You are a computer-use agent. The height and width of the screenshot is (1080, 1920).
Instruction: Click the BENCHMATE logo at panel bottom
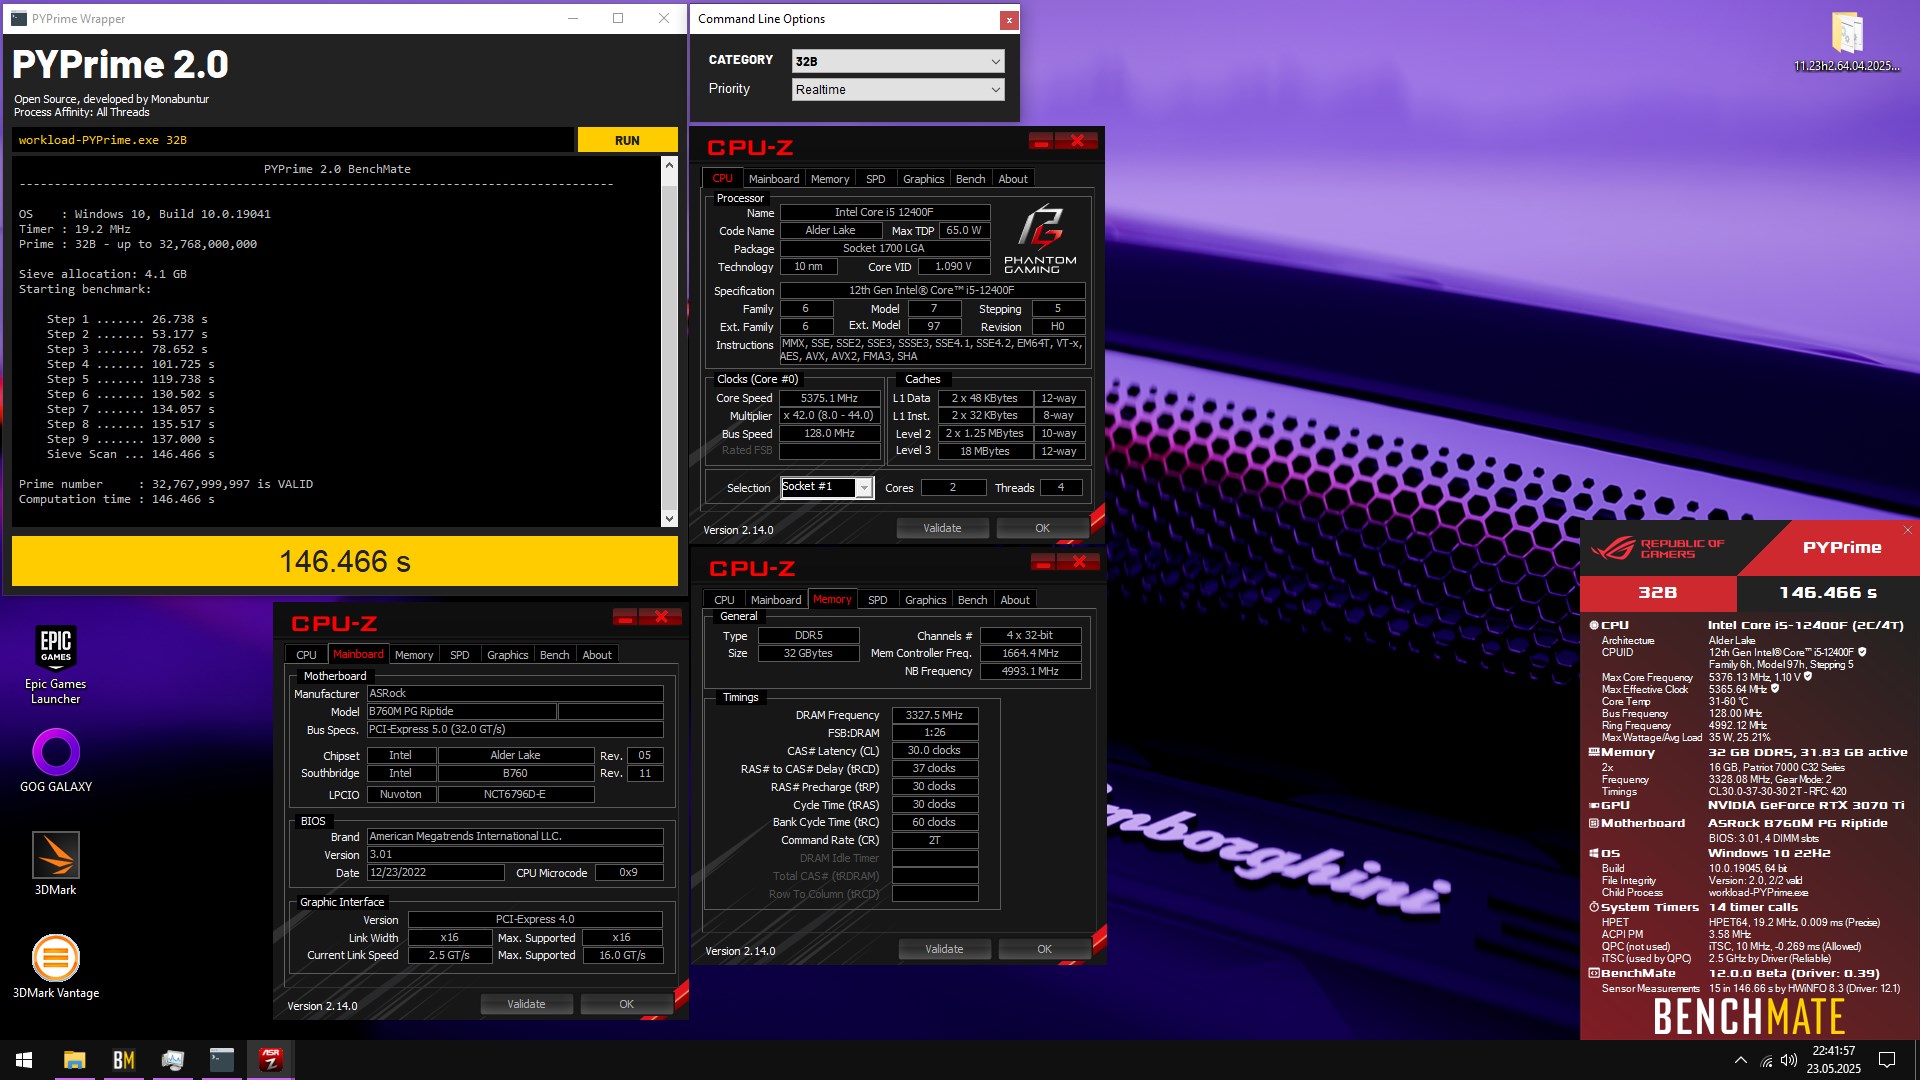[x=1749, y=1017]
